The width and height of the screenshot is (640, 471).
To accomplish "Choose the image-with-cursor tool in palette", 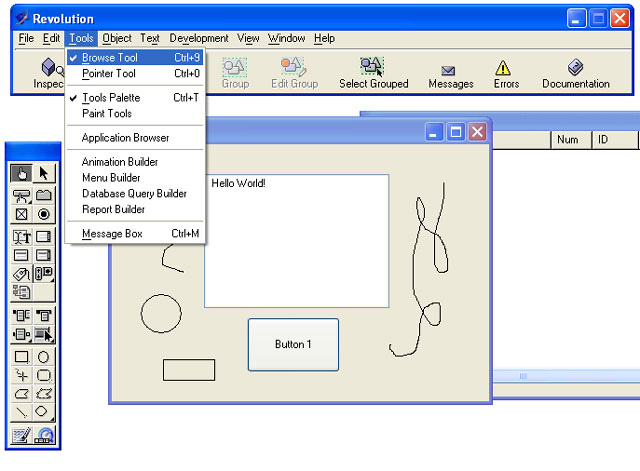I will click(44, 335).
